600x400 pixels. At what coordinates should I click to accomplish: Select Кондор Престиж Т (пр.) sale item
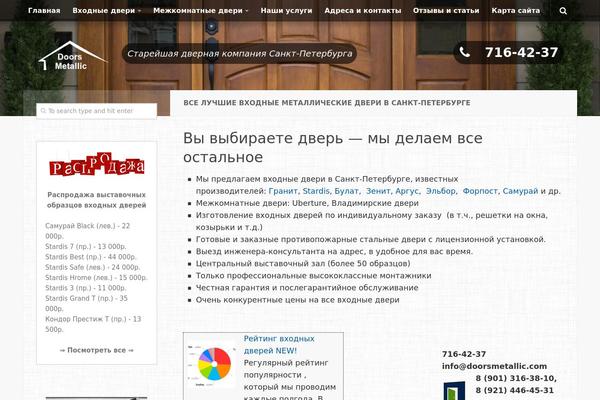click(x=93, y=324)
